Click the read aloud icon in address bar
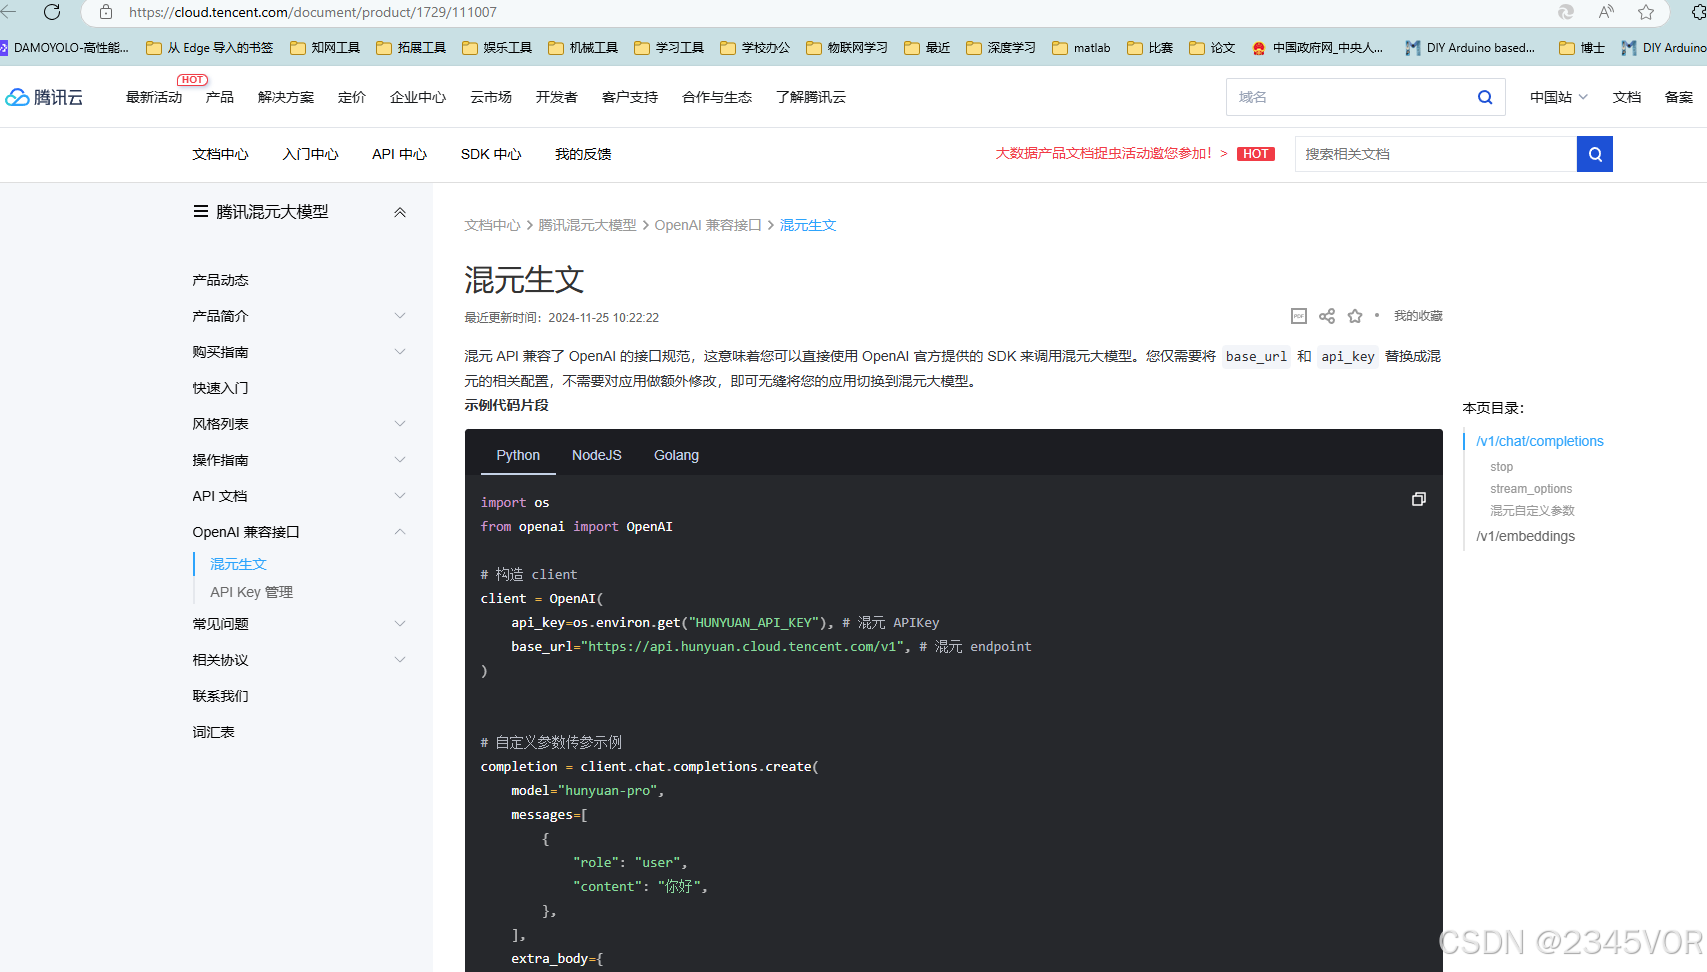 tap(1606, 12)
